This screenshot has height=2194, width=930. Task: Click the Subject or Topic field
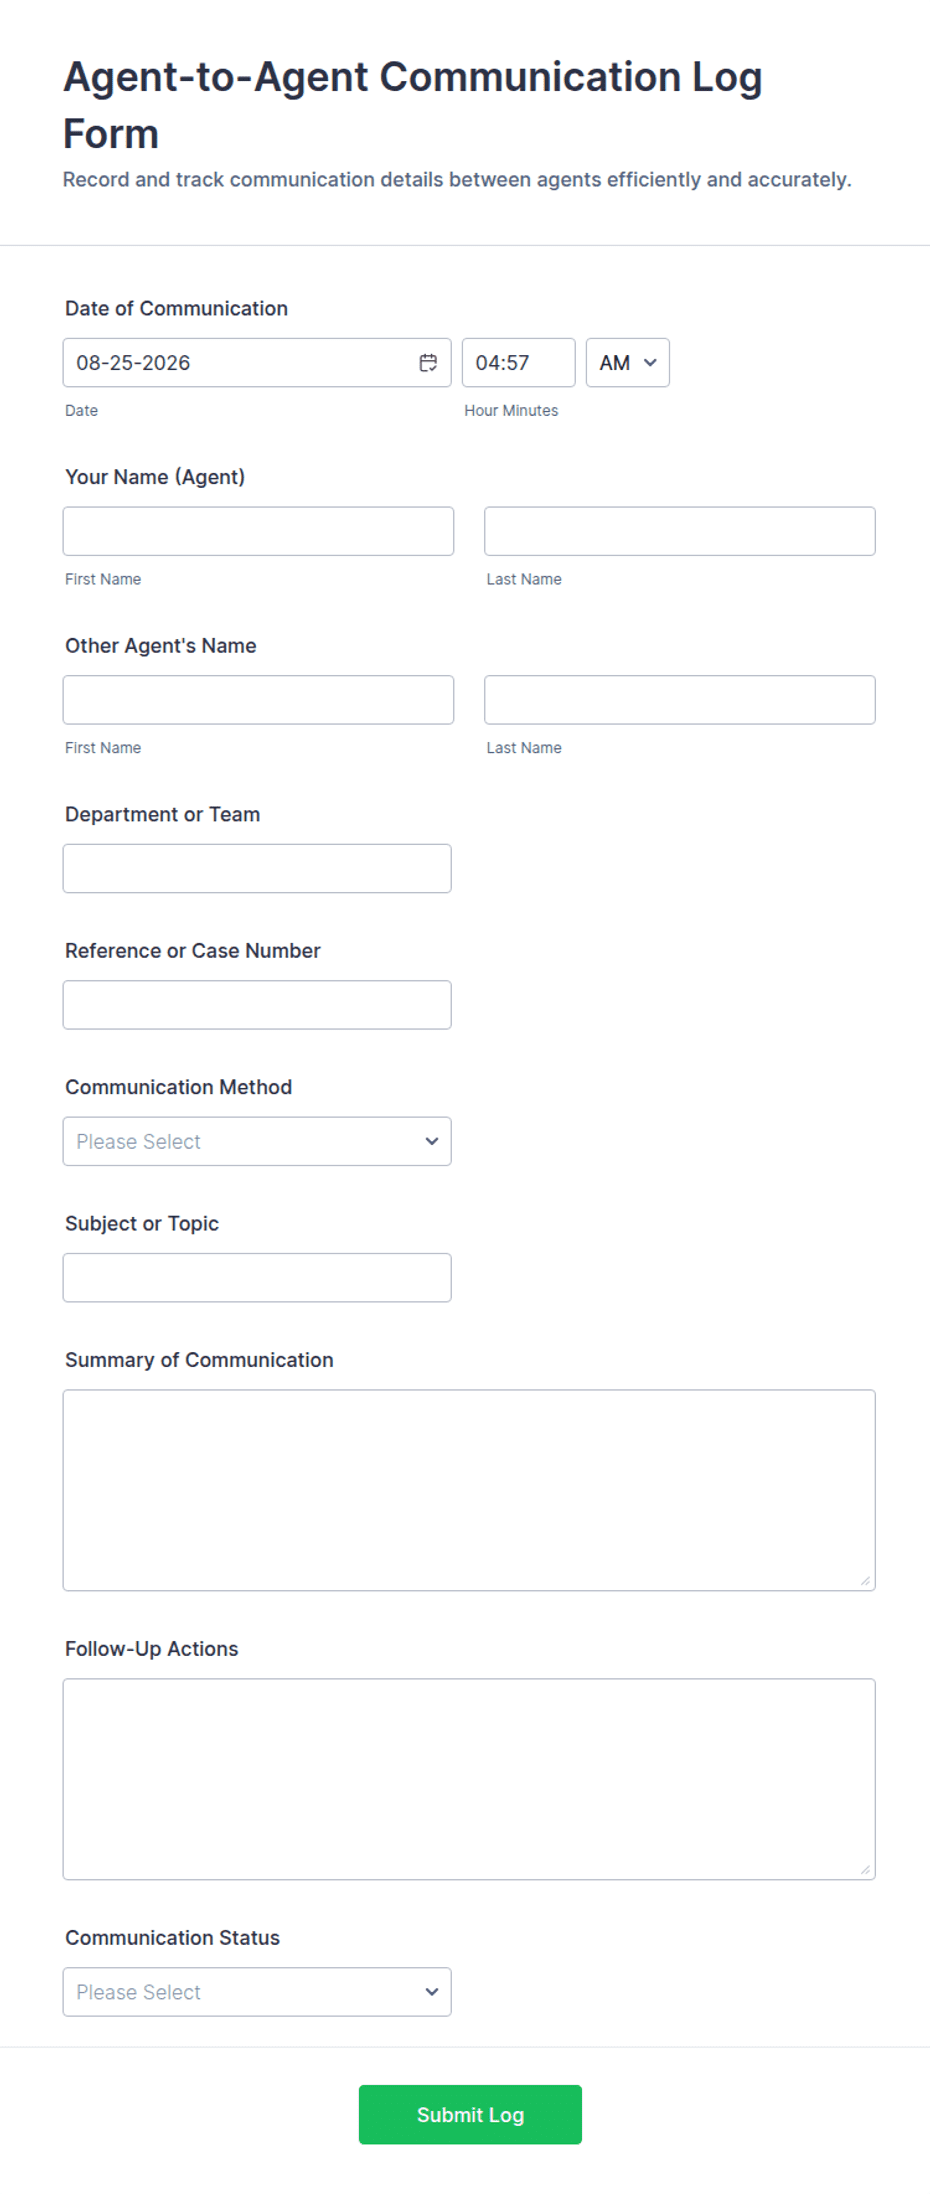pyautogui.click(x=257, y=1278)
